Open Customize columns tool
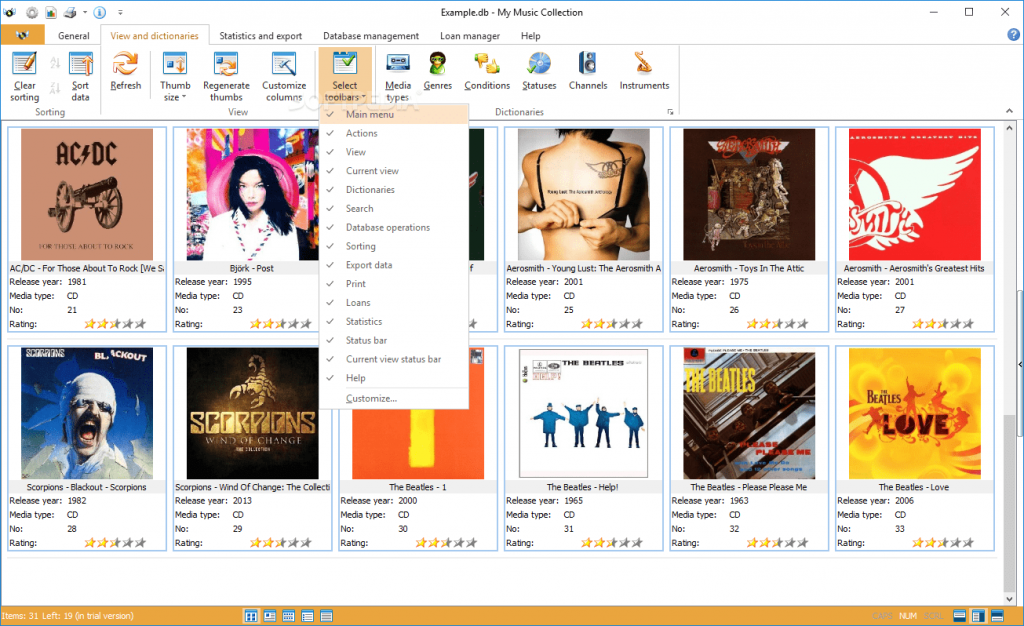This screenshot has height=626, width=1024. click(284, 76)
